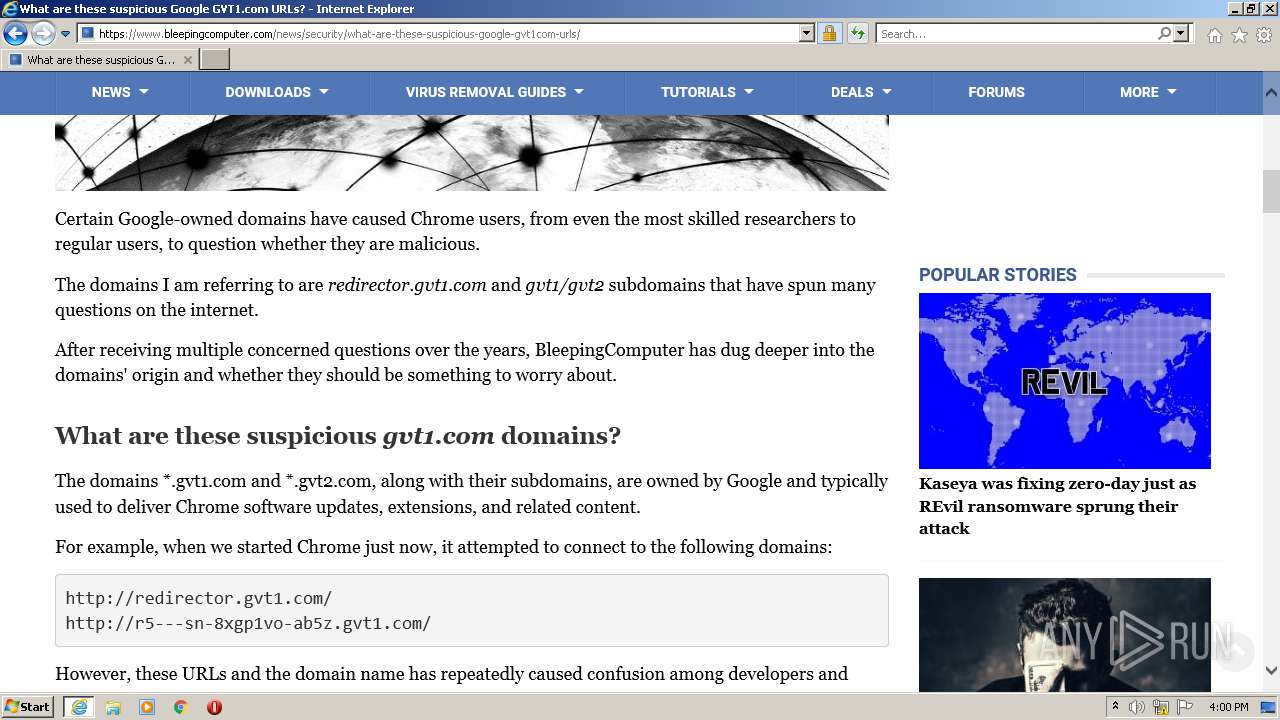Image resolution: width=1280 pixels, height=720 pixels.
Task: Click the magnifier search icon
Action: pyautogui.click(x=1164, y=34)
